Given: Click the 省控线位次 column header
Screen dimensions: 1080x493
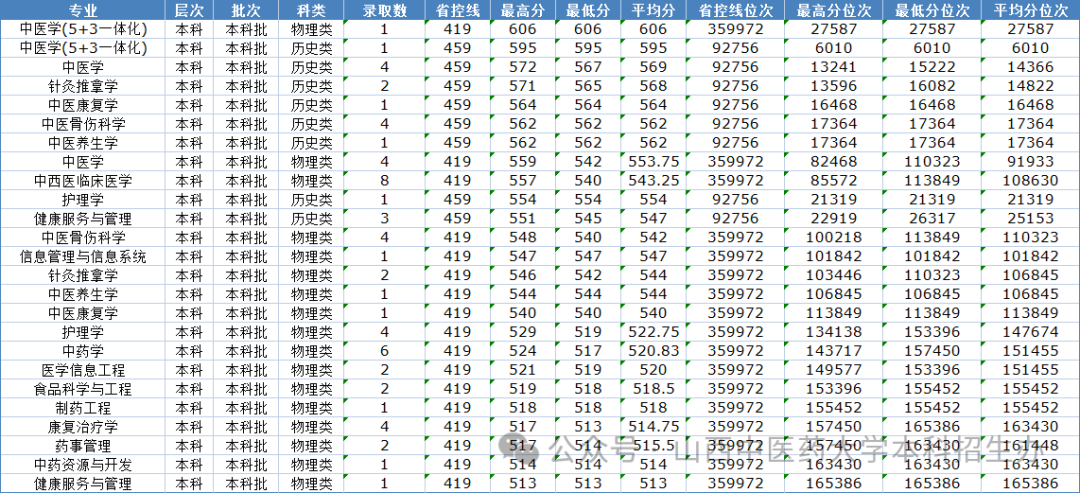Looking at the screenshot, I should (736, 11).
